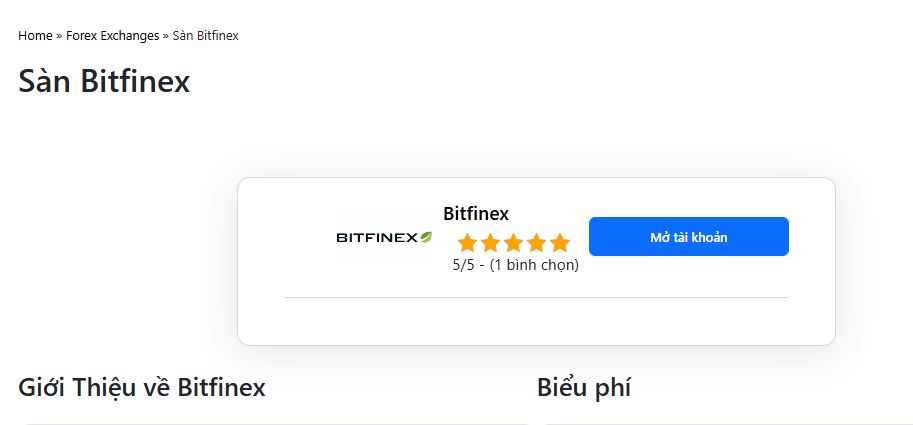Choose the third star in rating
913x425 pixels.
(x=514, y=242)
